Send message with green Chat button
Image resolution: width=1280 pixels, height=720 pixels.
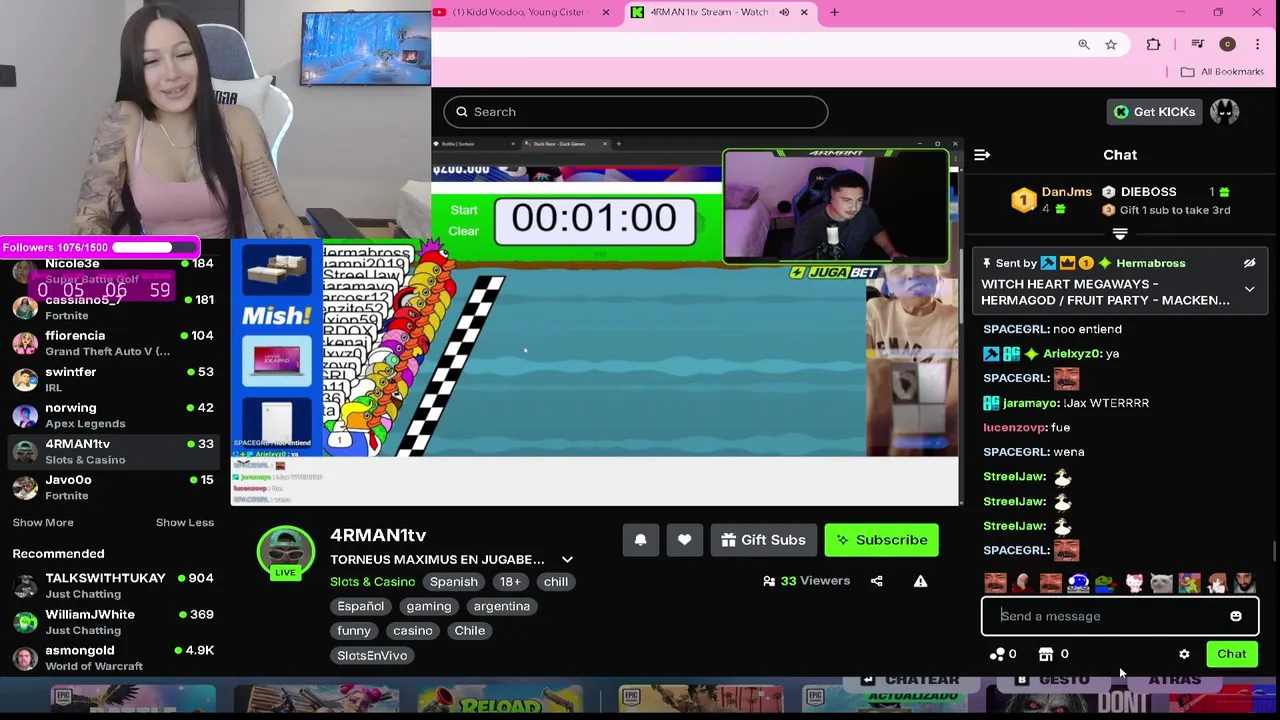tap(1232, 654)
